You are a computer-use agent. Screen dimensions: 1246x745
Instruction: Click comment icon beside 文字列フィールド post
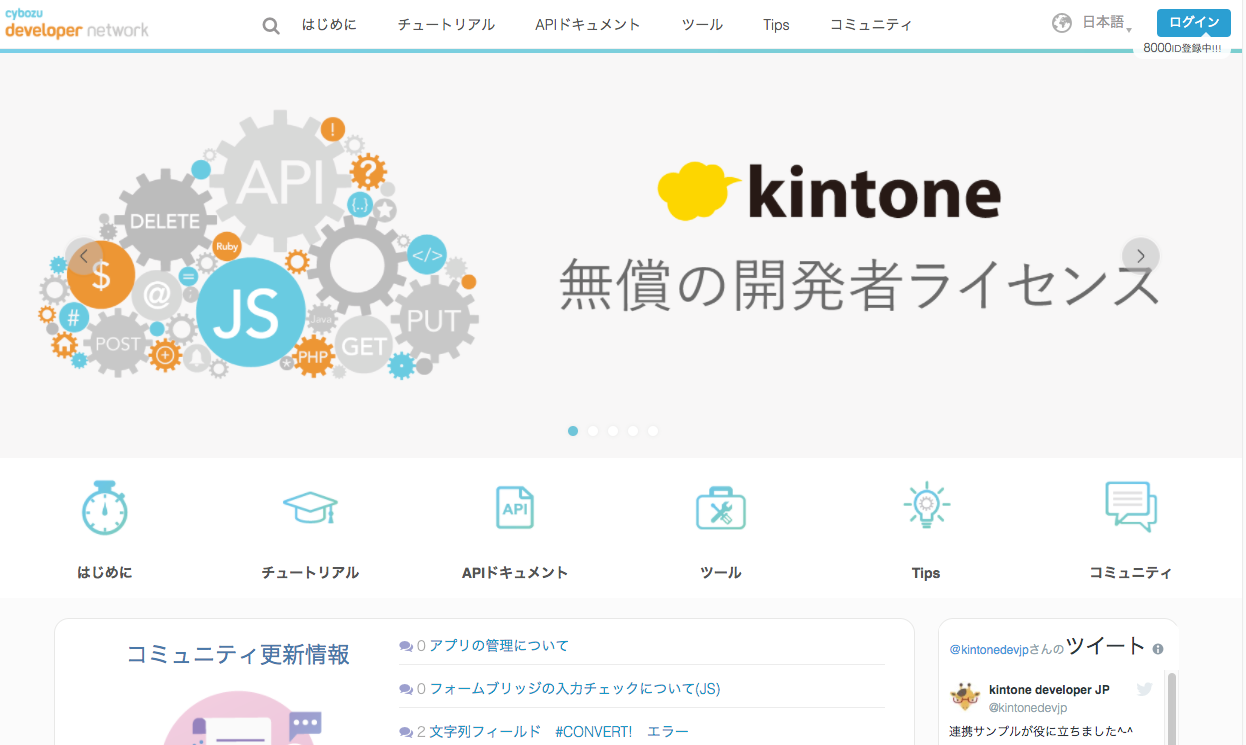pos(405,733)
